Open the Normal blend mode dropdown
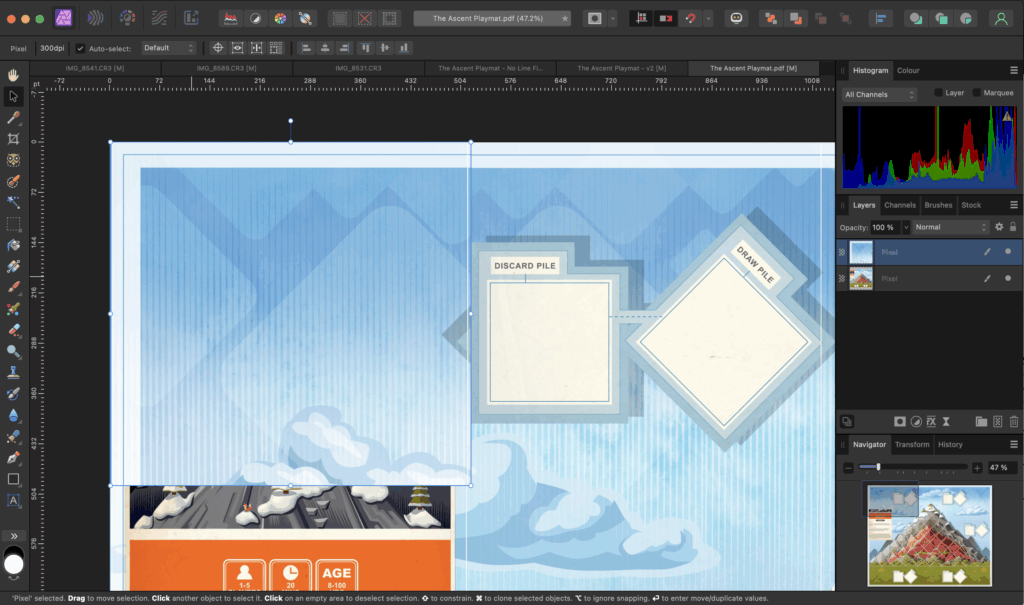 tap(951, 227)
